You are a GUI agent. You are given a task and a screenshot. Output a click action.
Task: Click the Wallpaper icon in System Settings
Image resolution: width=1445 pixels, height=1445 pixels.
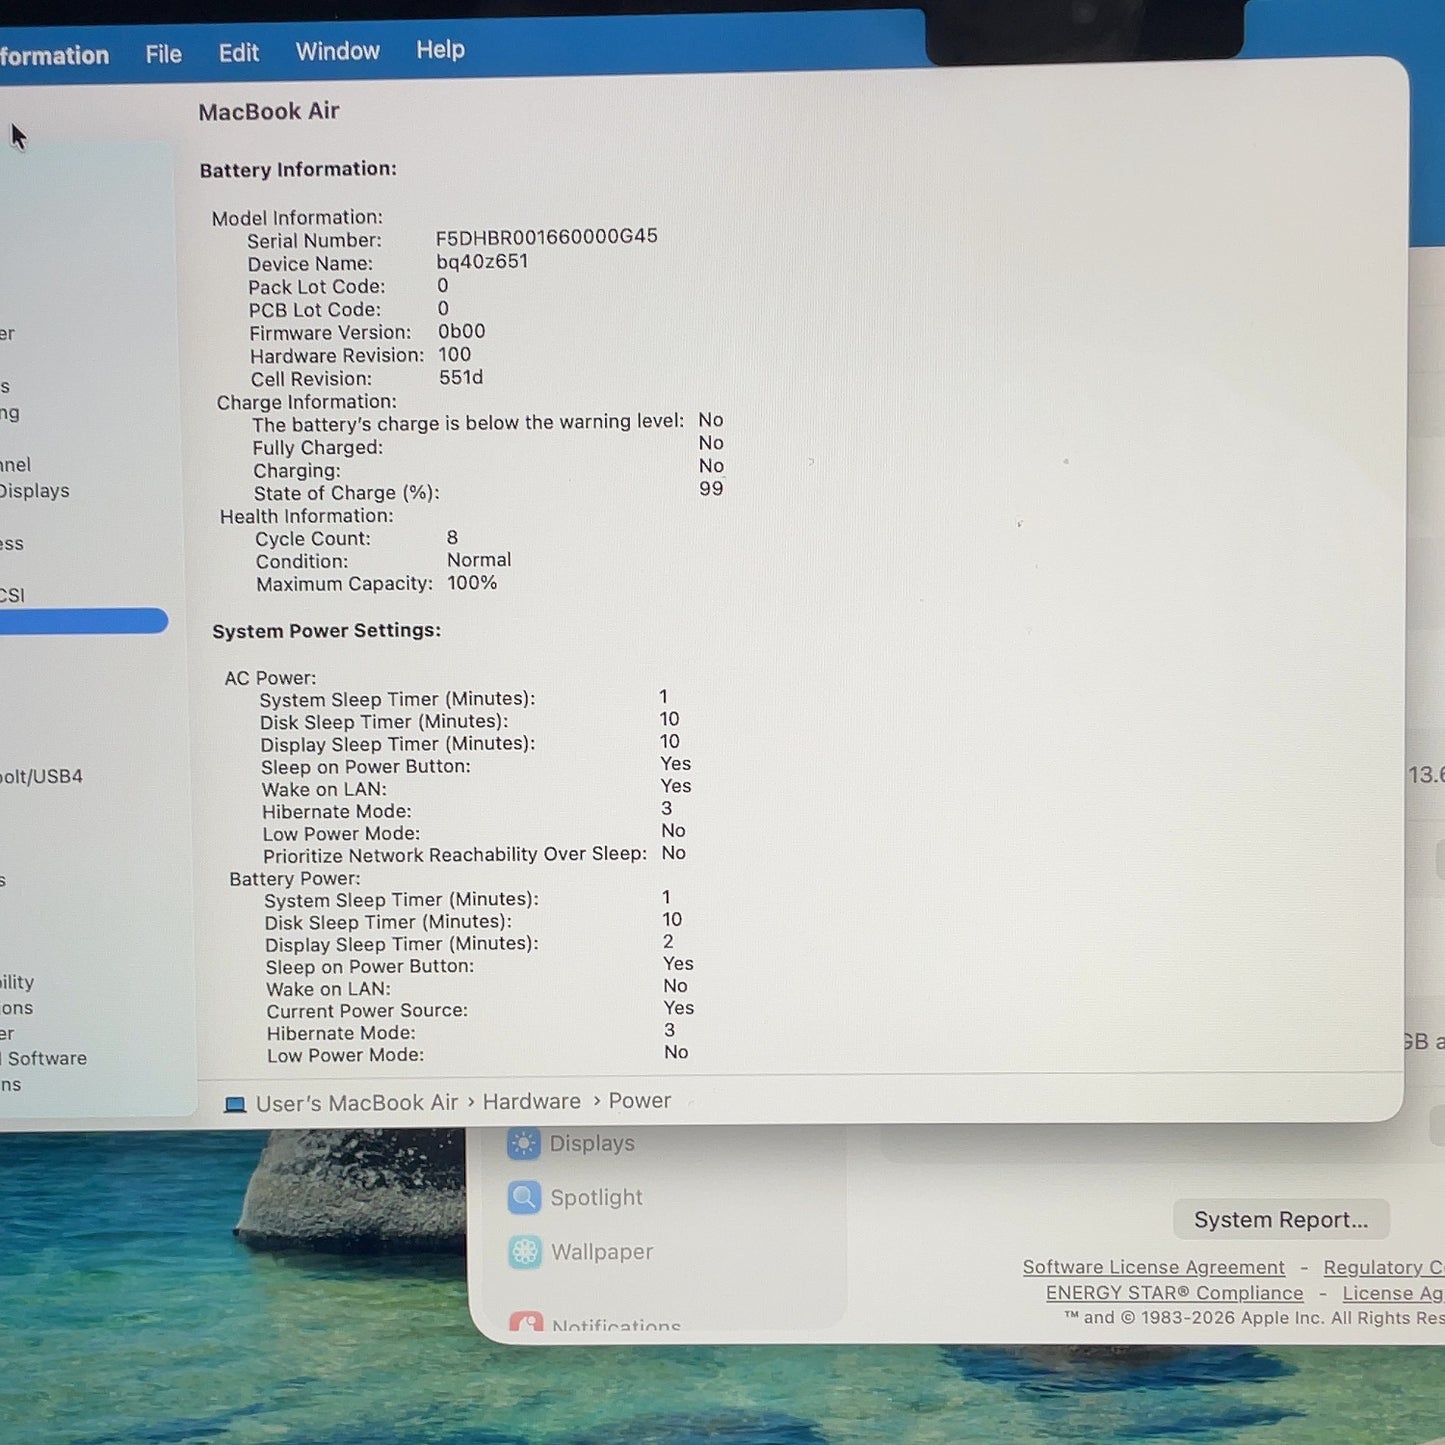[525, 1251]
